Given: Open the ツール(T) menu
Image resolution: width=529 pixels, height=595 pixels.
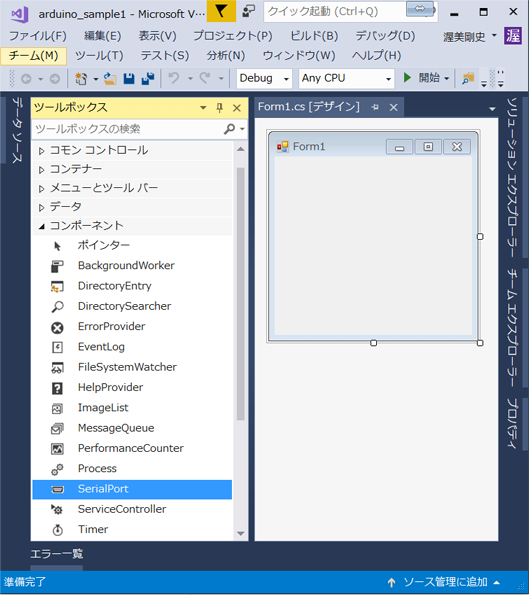Looking at the screenshot, I should [99, 56].
